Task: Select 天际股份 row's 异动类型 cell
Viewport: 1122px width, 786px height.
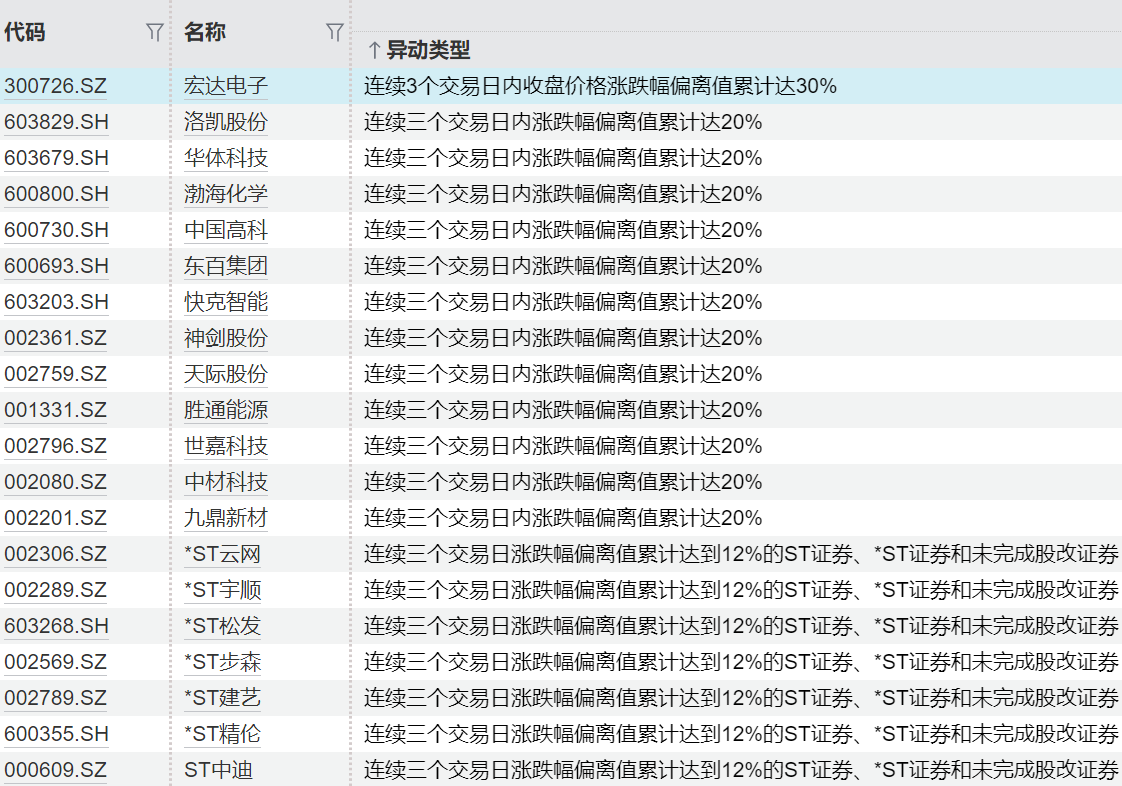Action: (x=562, y=375)
